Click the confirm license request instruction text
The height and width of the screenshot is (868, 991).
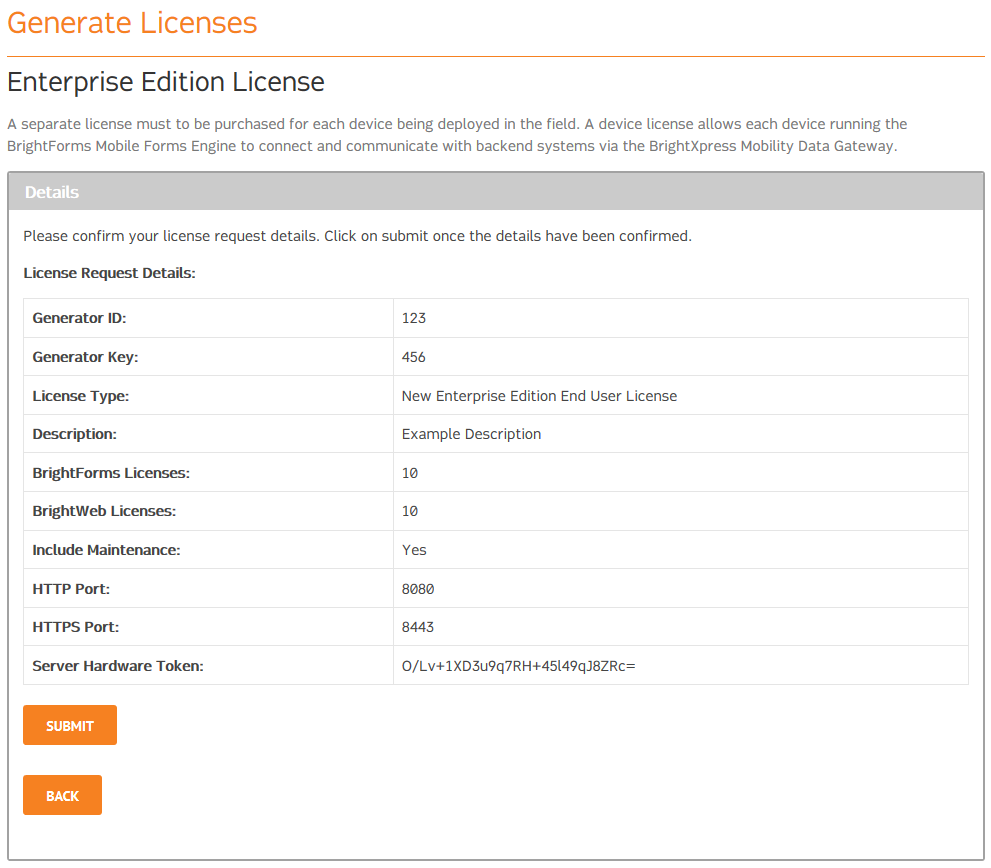coord(357,237)
